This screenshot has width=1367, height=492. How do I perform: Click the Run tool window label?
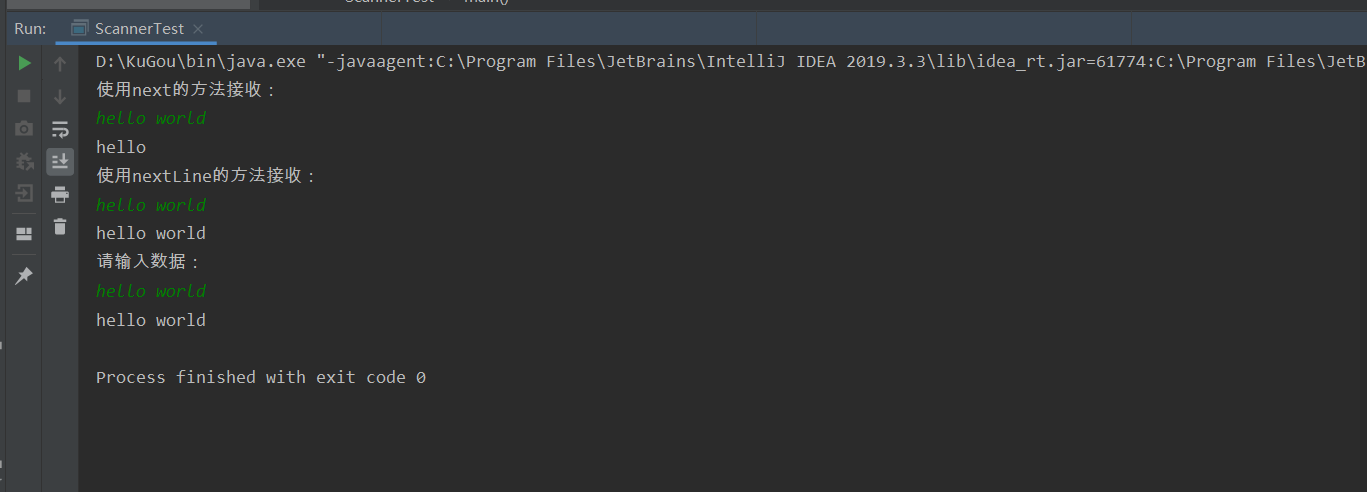click(30, 29)
